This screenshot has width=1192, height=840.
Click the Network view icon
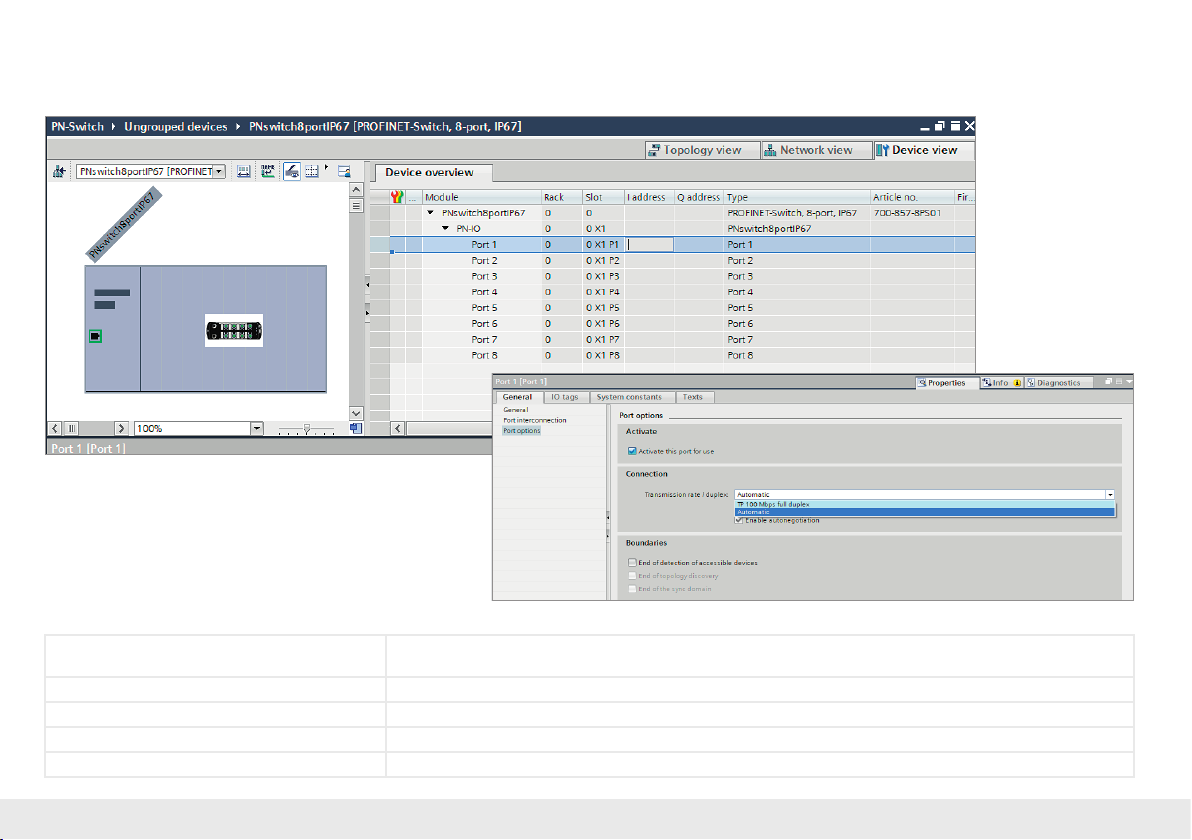click(770, 151)
